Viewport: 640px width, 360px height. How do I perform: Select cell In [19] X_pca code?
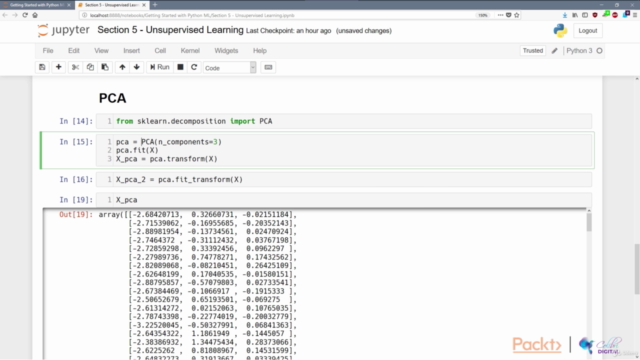coord(344,200)
